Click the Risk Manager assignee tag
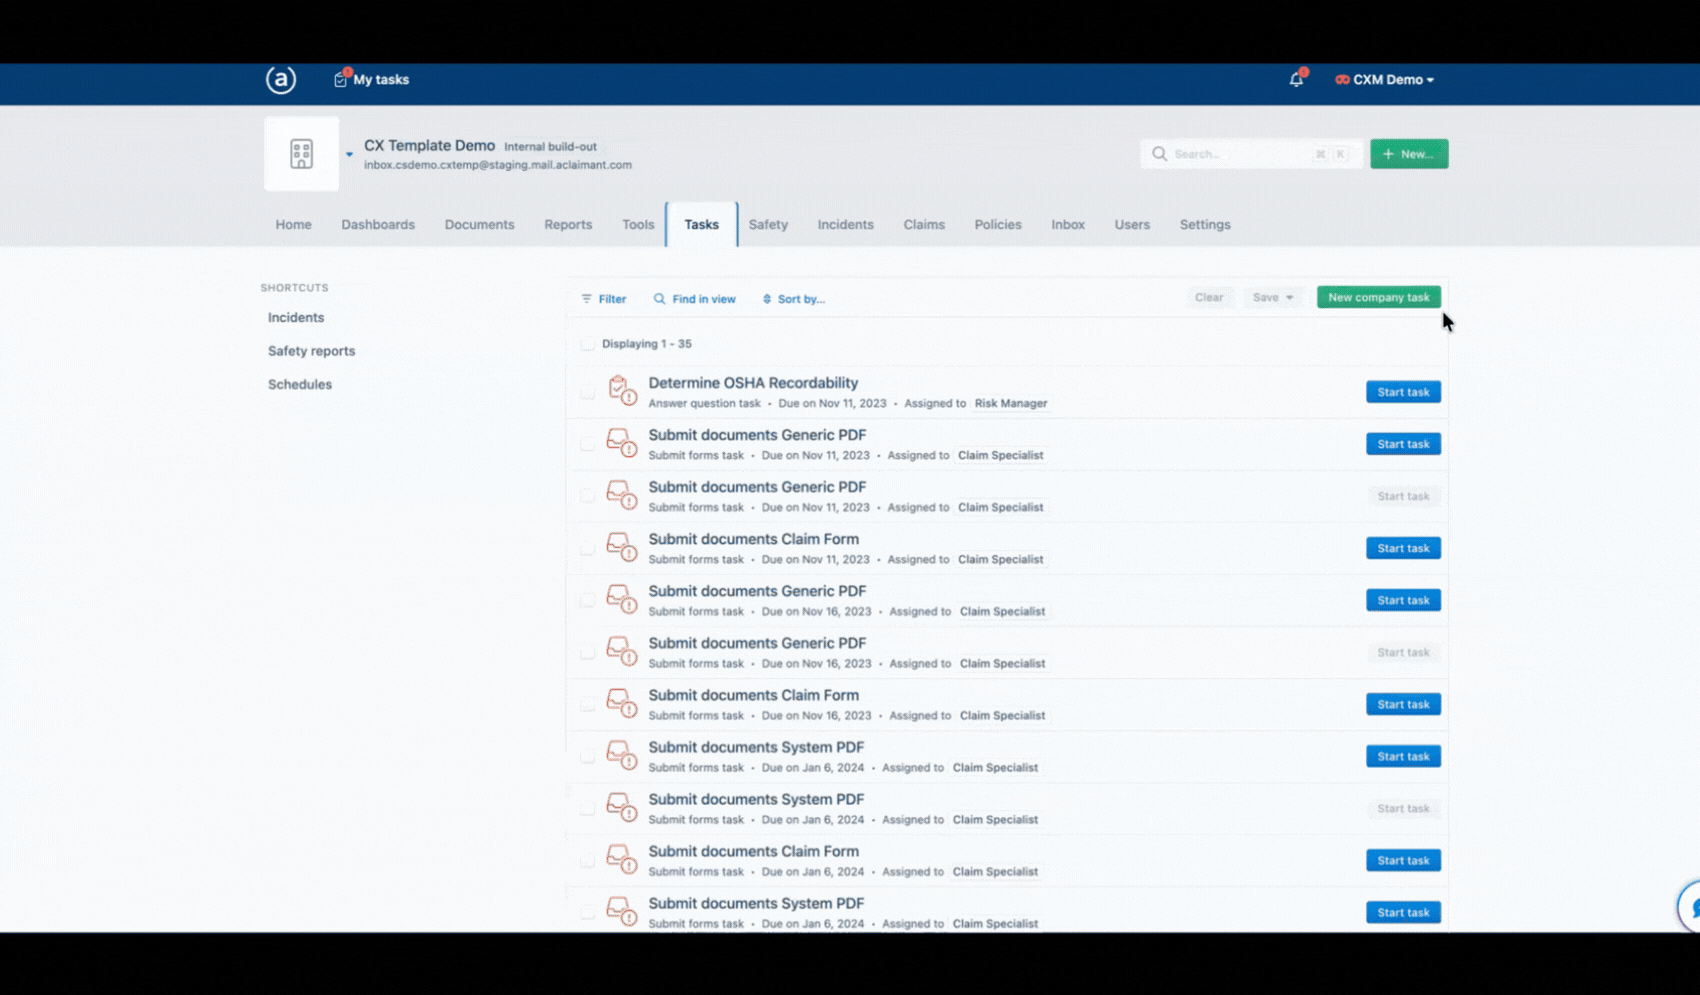1700x995 pixels. click(x=1011, y=403)
